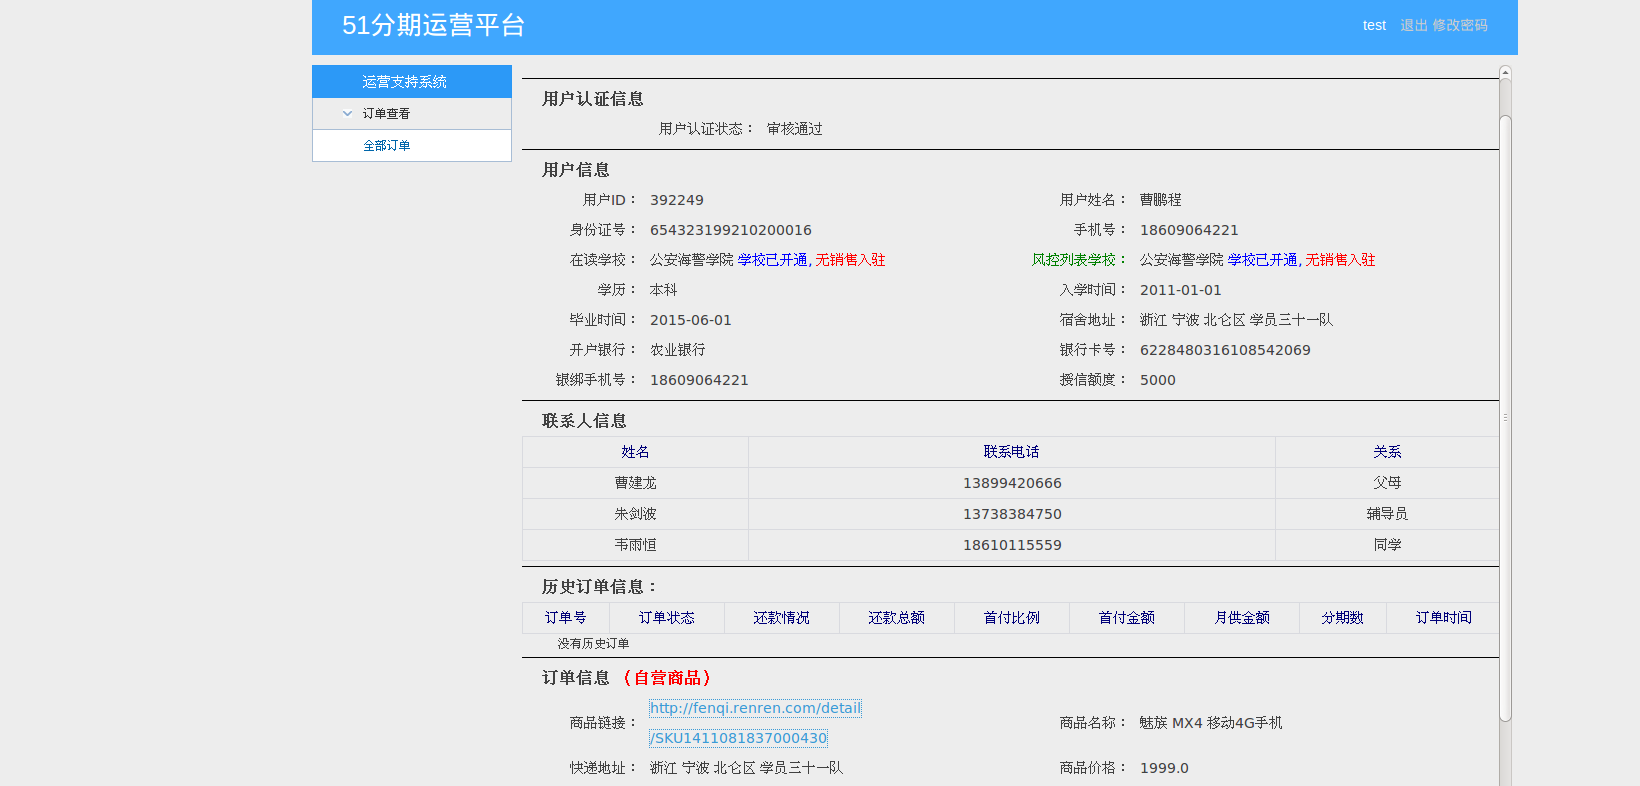Click the vertical scrollbar thumb
Viewport: 1640px width, 786px height.
click(1505, 418)
